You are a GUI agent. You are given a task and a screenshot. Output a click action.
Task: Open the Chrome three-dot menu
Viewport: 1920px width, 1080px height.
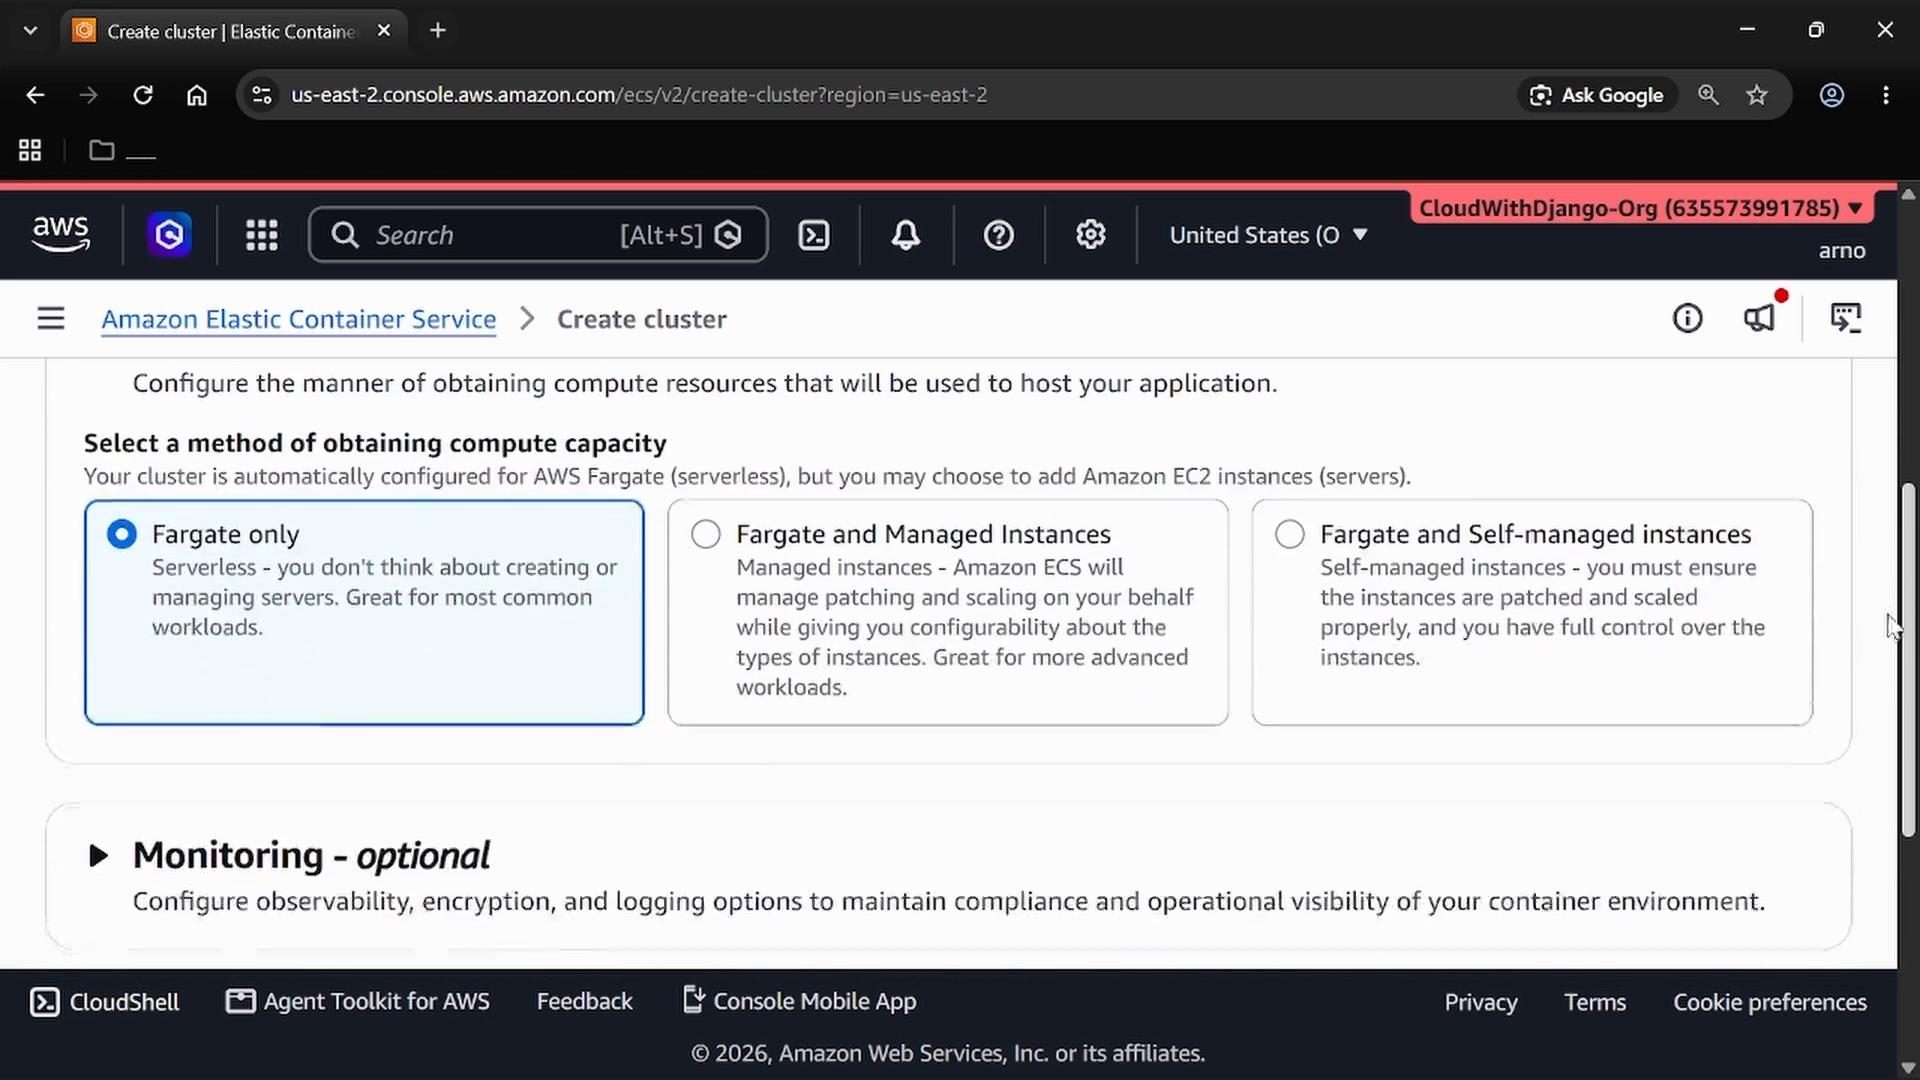pyautogui.click(x=1886, y=95)
